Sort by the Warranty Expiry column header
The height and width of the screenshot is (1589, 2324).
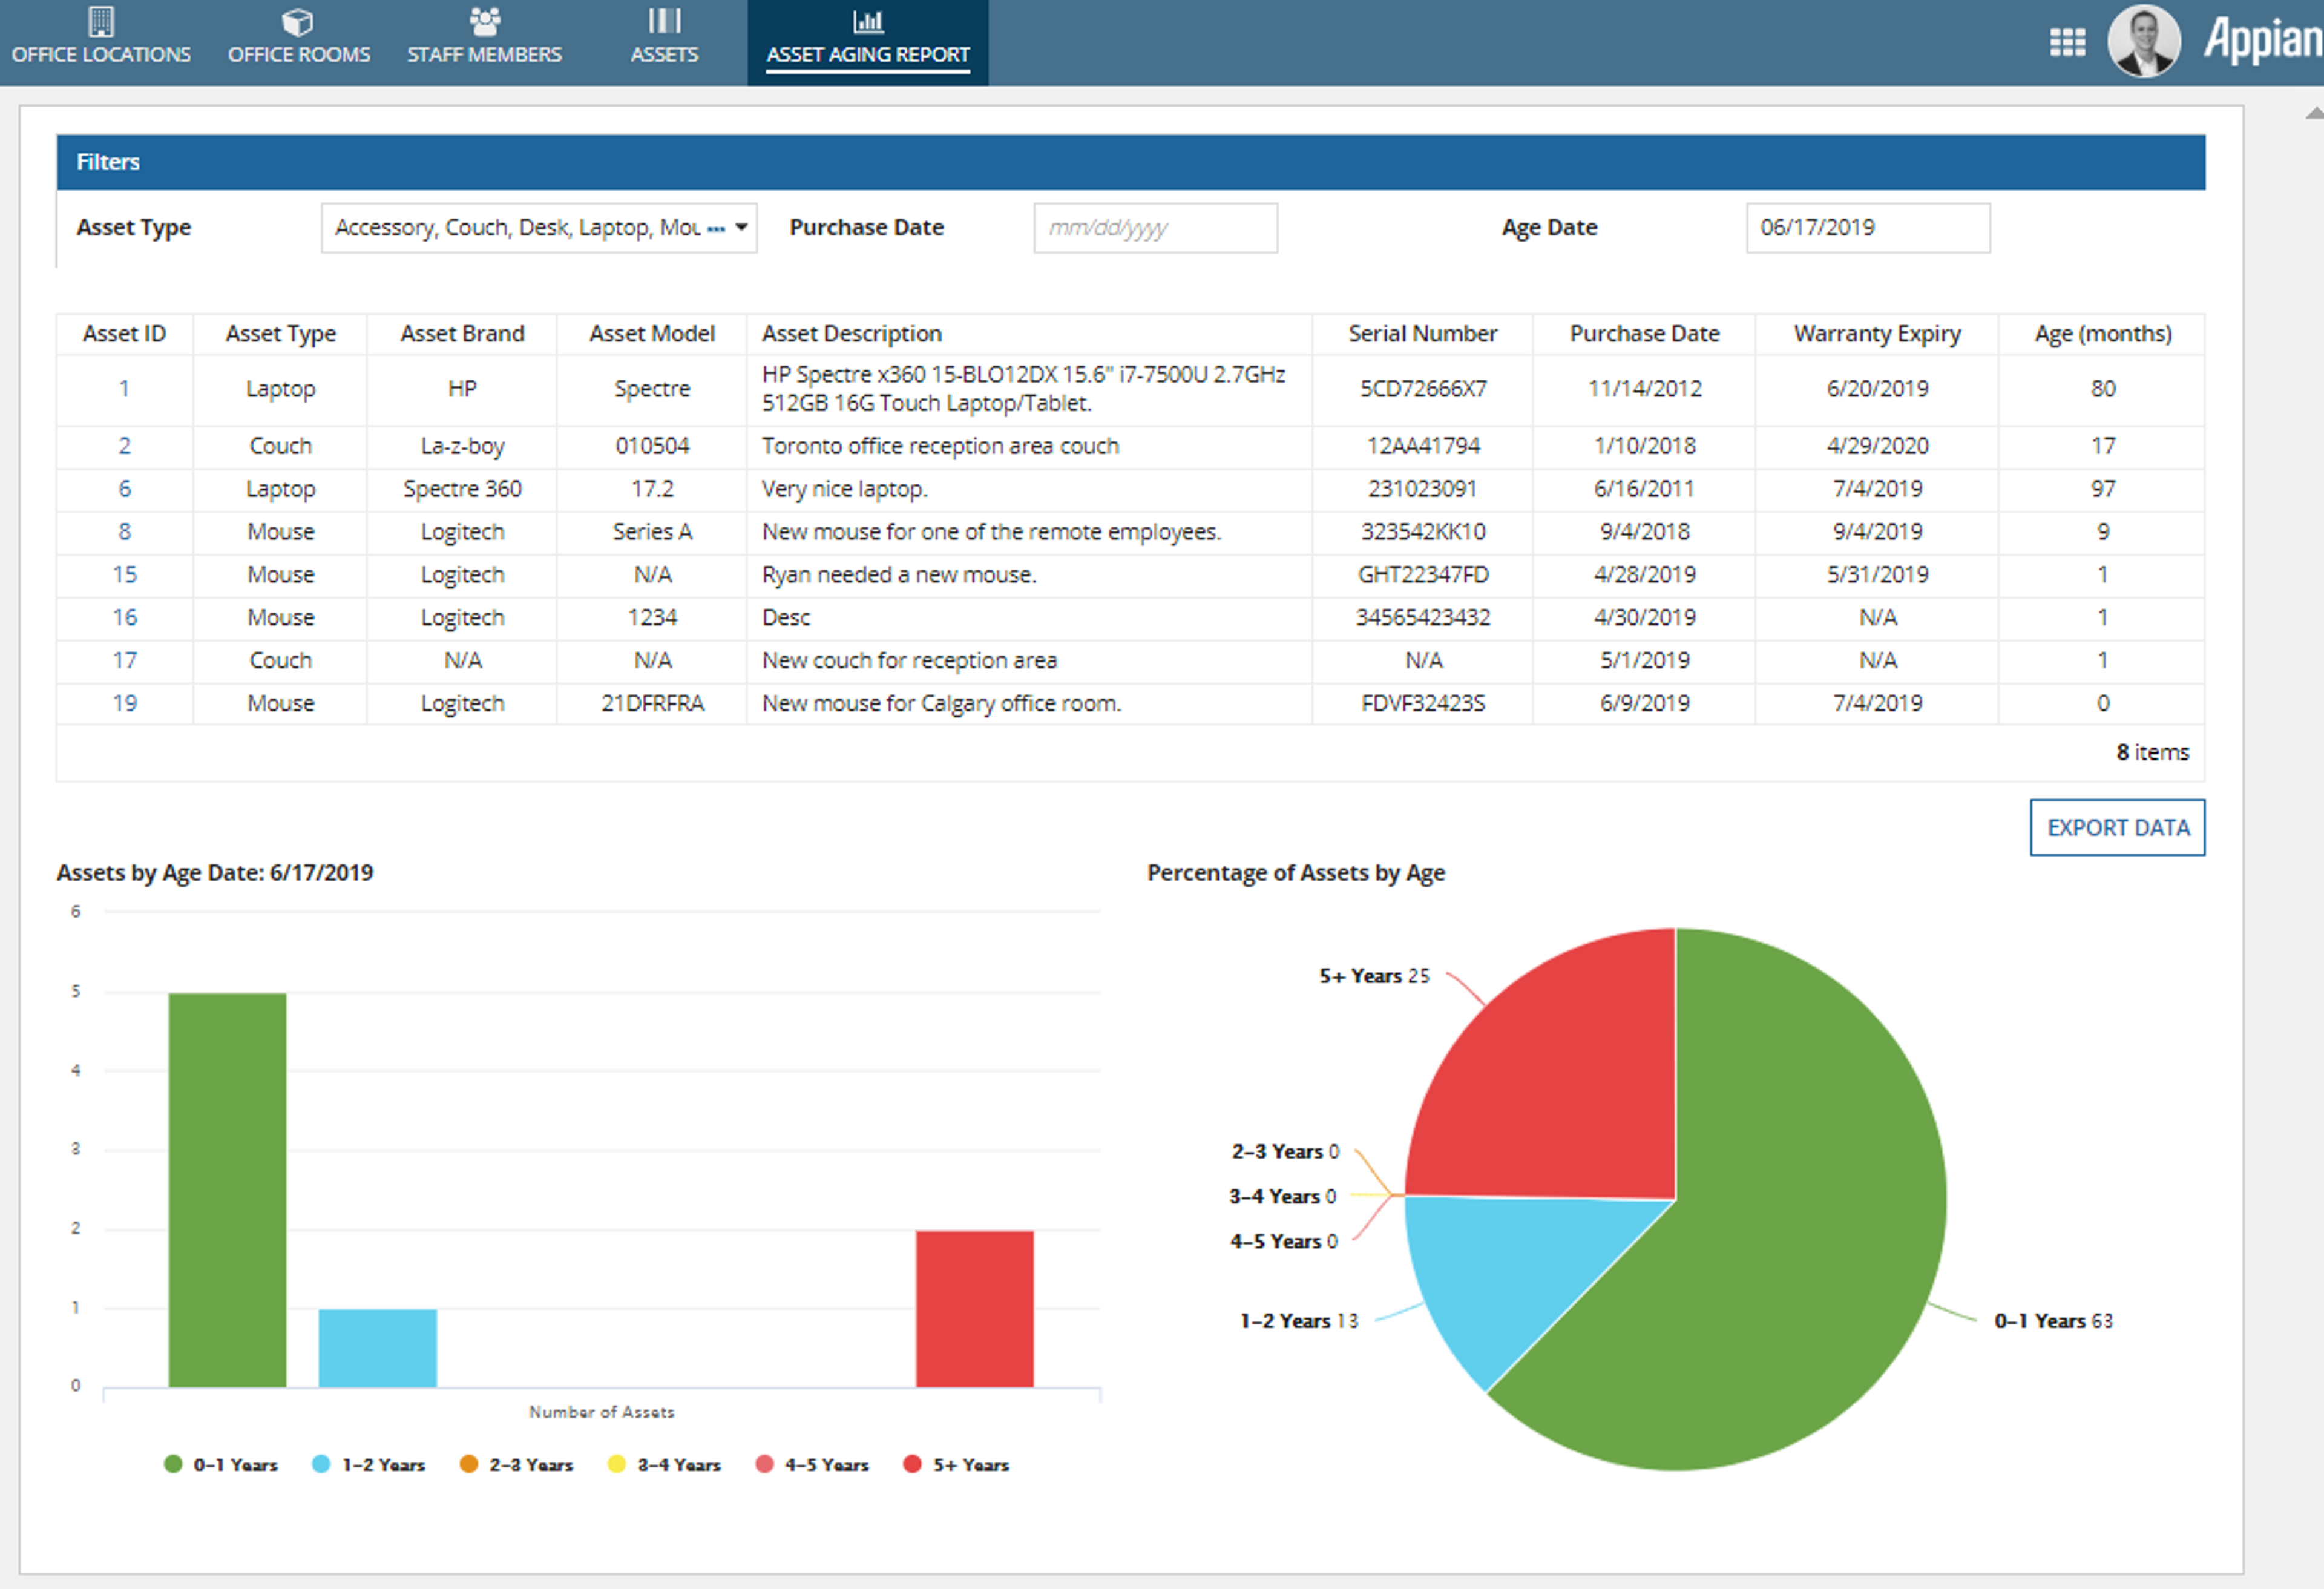[x=1877, y=334]
